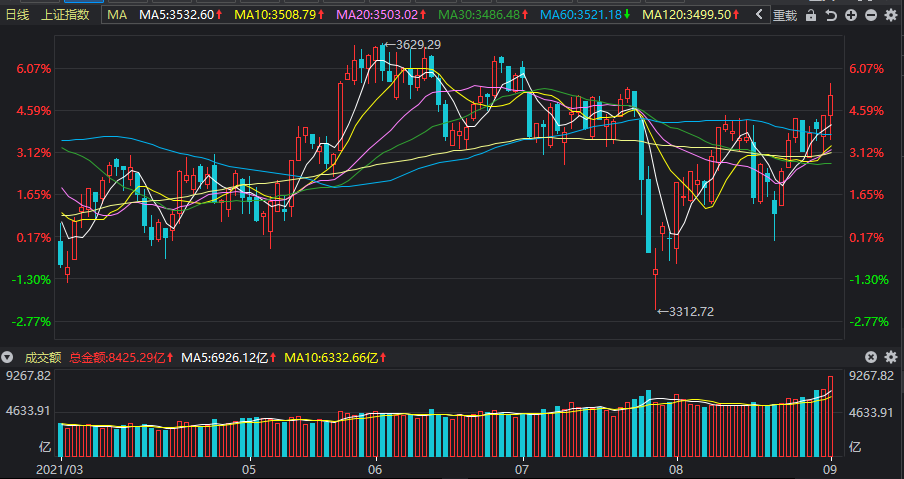Click the 3629.29 high price marker
Screen dimensions: 904x479
(413, 44)
